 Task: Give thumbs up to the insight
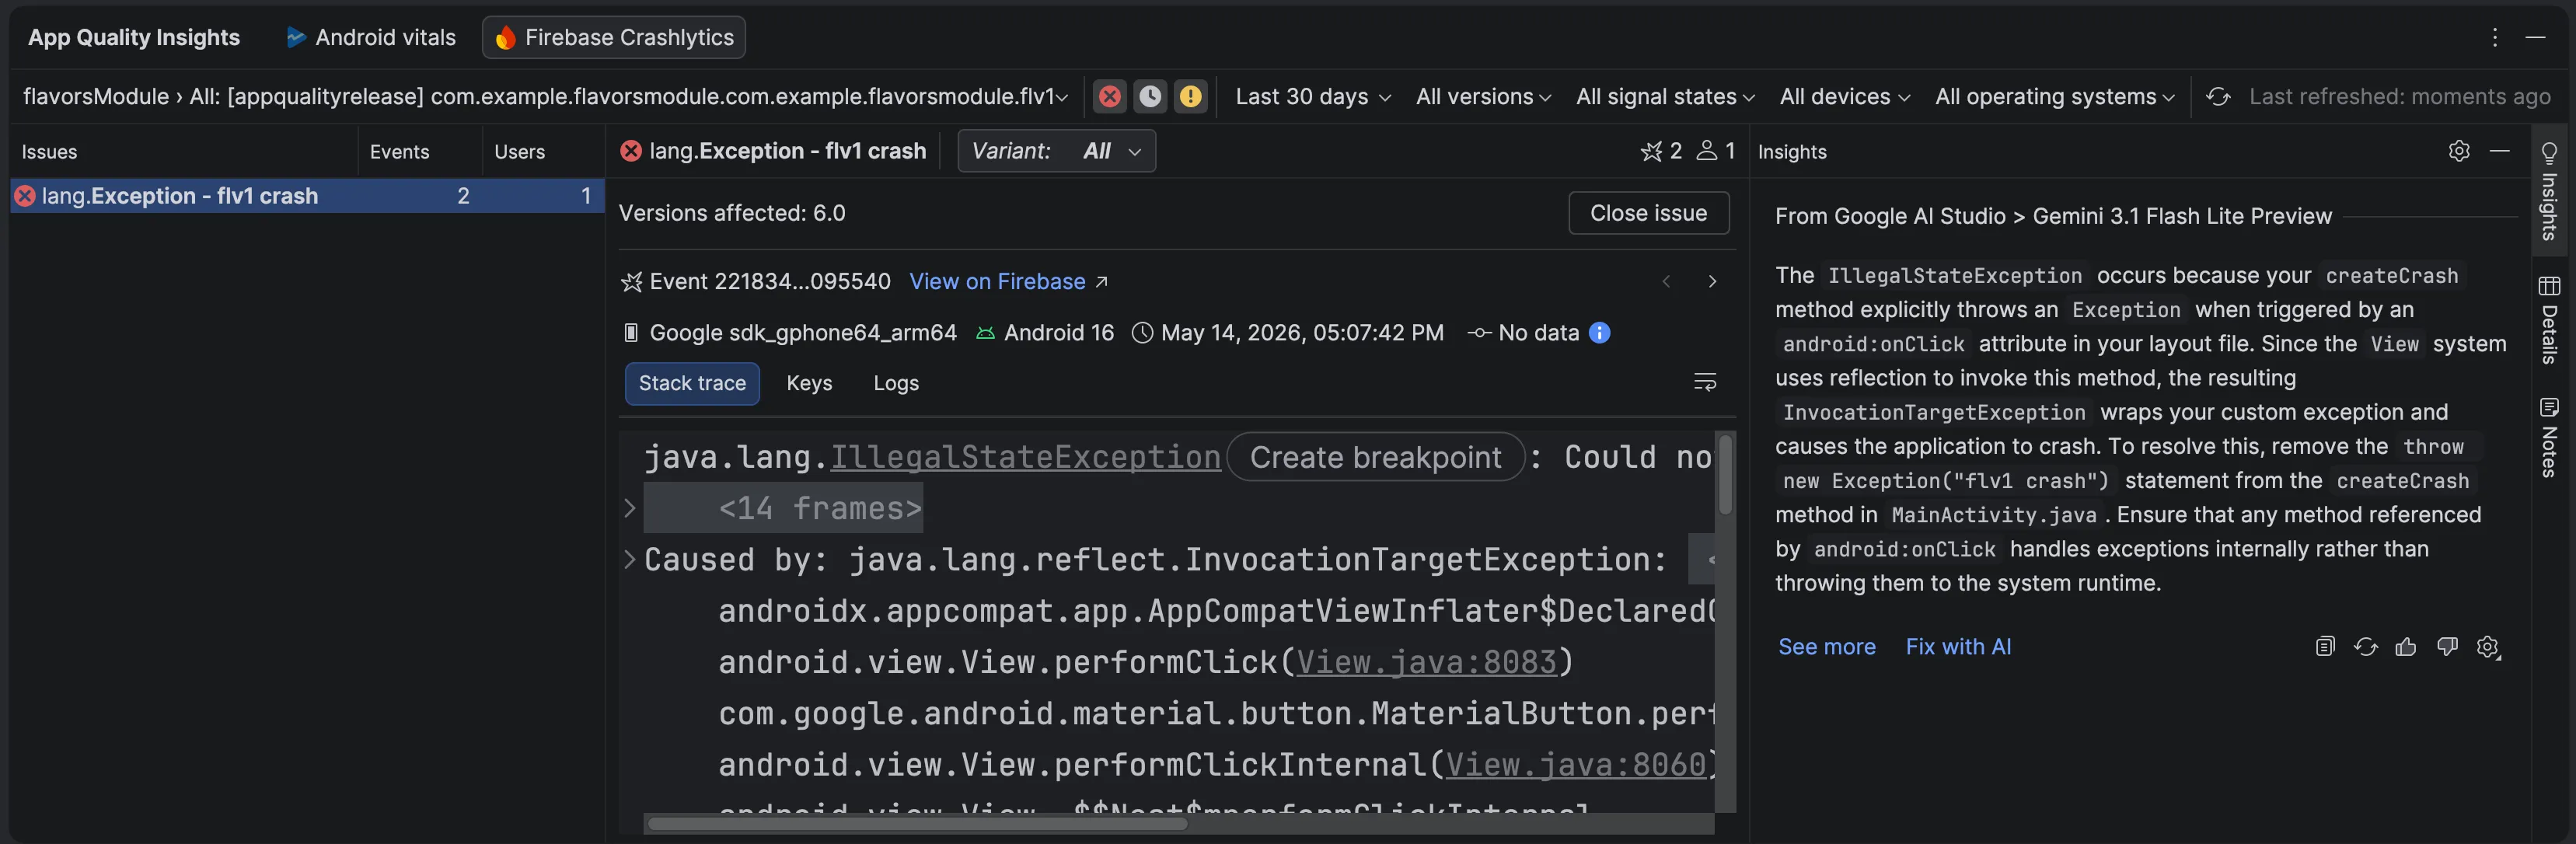[2407, 647]
